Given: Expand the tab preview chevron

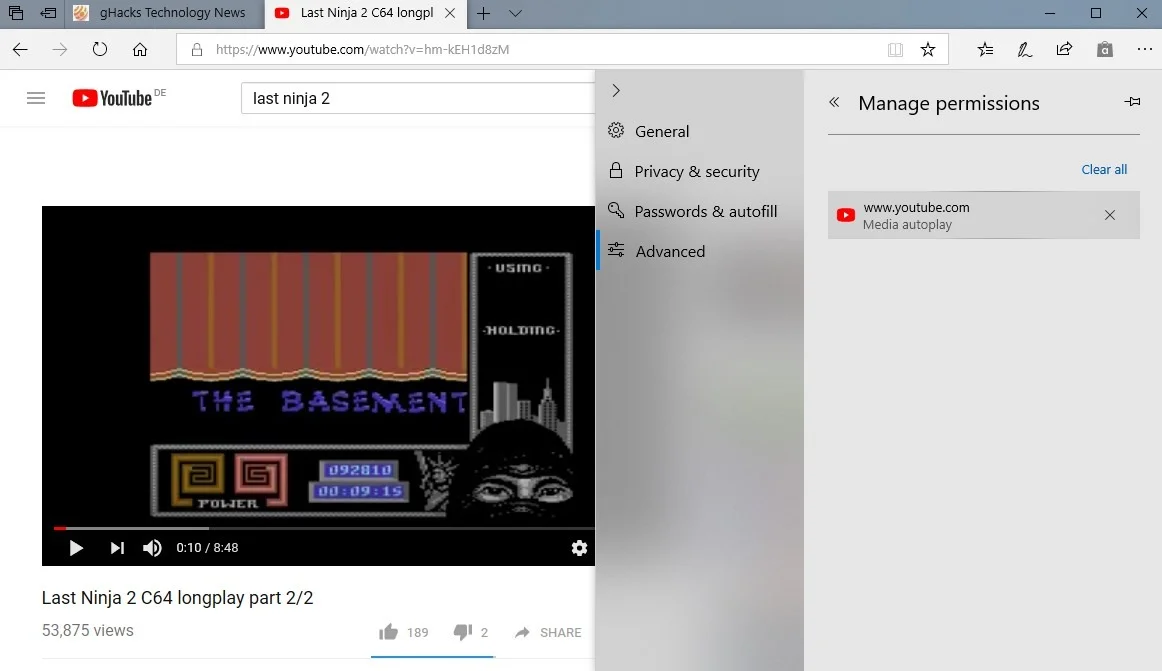Looking at the screenshot, I should click(516, 13).
